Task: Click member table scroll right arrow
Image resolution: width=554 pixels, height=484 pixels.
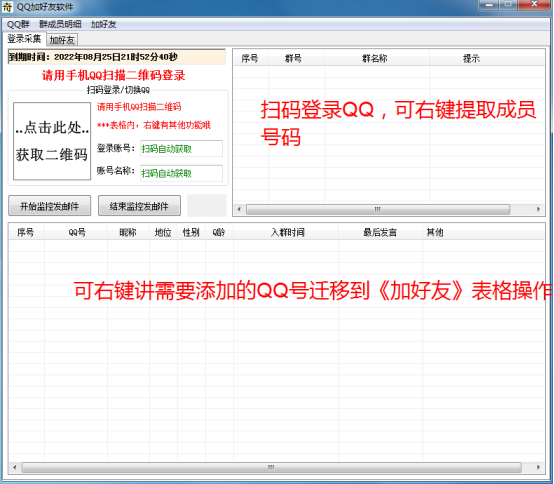Action: click(538, 467)
